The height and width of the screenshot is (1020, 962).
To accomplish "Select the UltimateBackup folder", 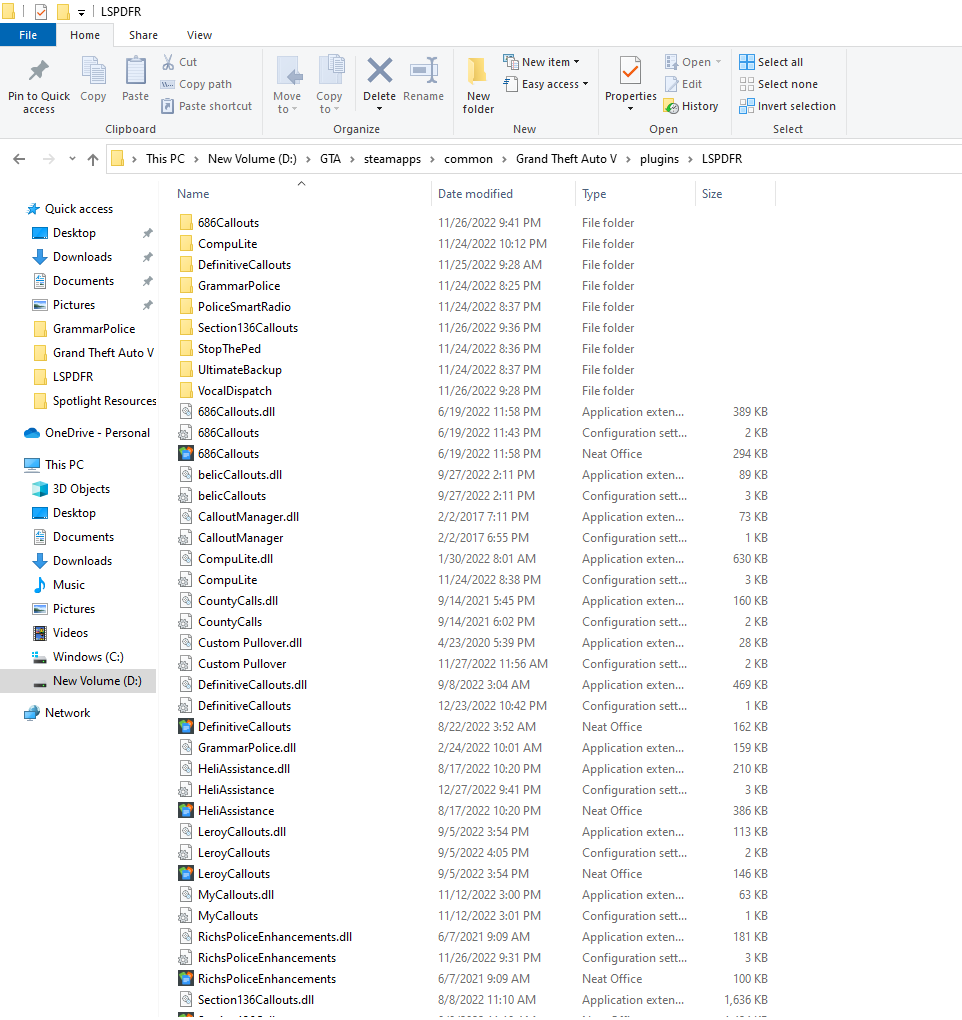I will 239,369.
